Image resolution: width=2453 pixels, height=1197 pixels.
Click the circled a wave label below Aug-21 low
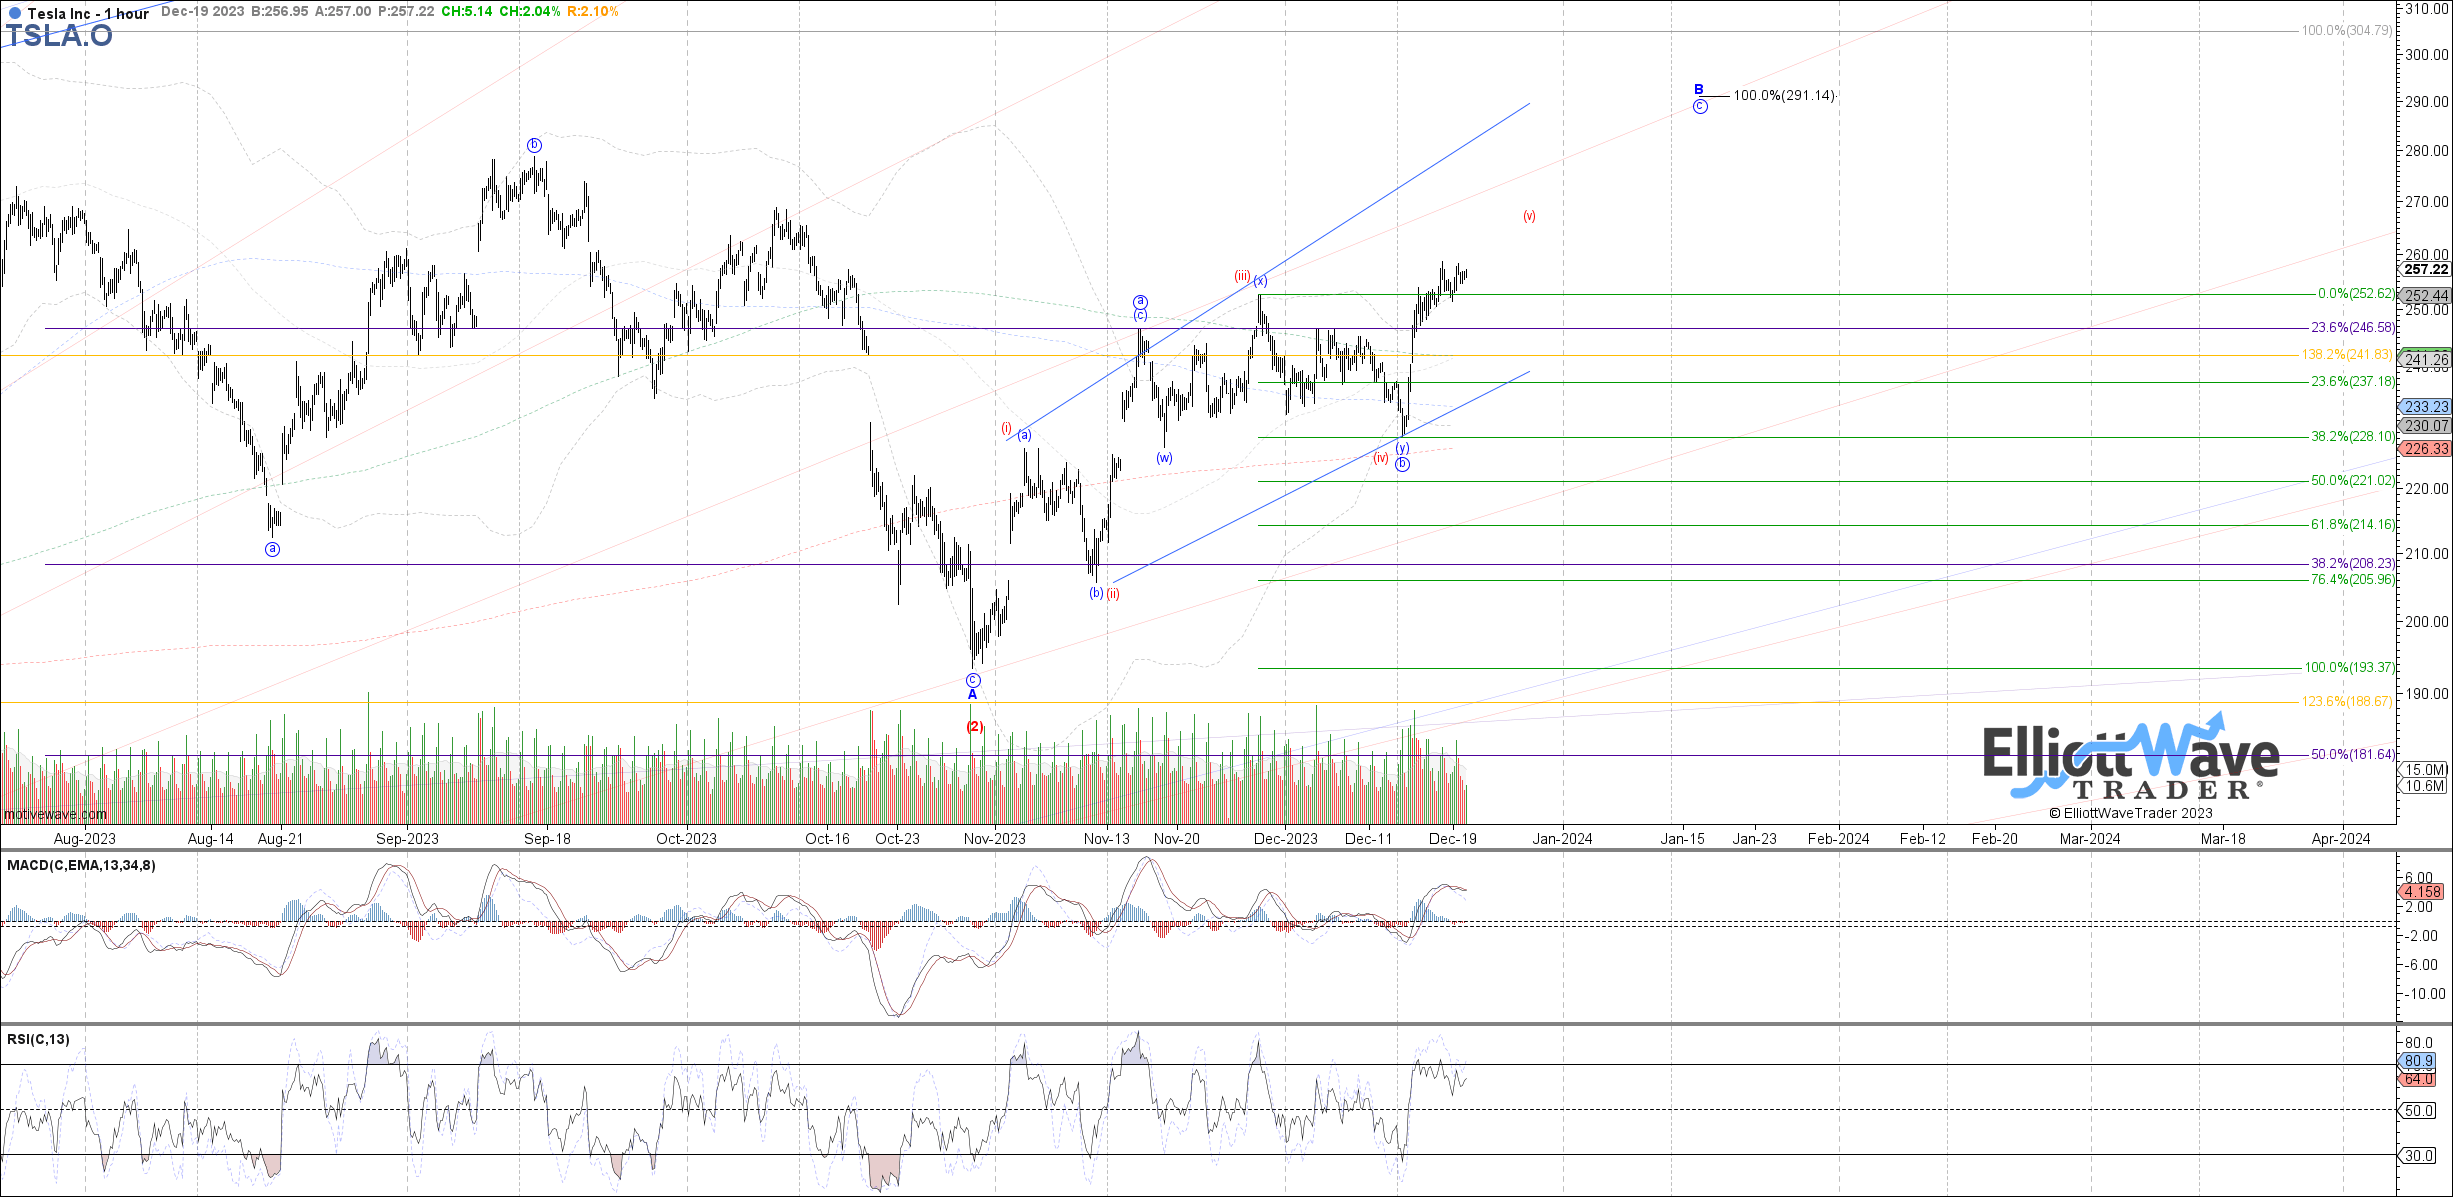pos(272,549)
